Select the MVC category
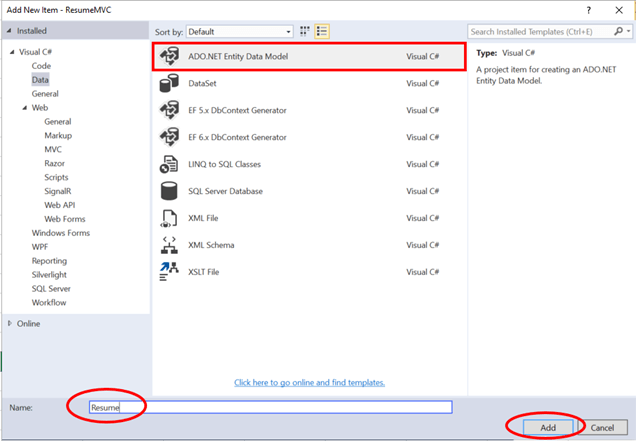This screenshot has width=636, height=441. pos(53,149)
